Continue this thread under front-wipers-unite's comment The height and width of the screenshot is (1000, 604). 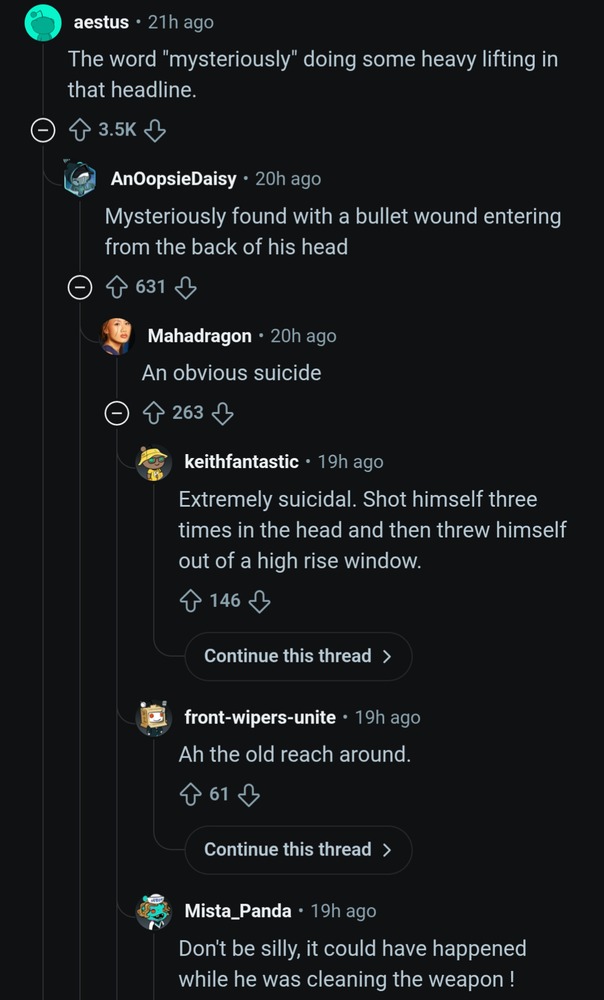(x=297, y=850)
